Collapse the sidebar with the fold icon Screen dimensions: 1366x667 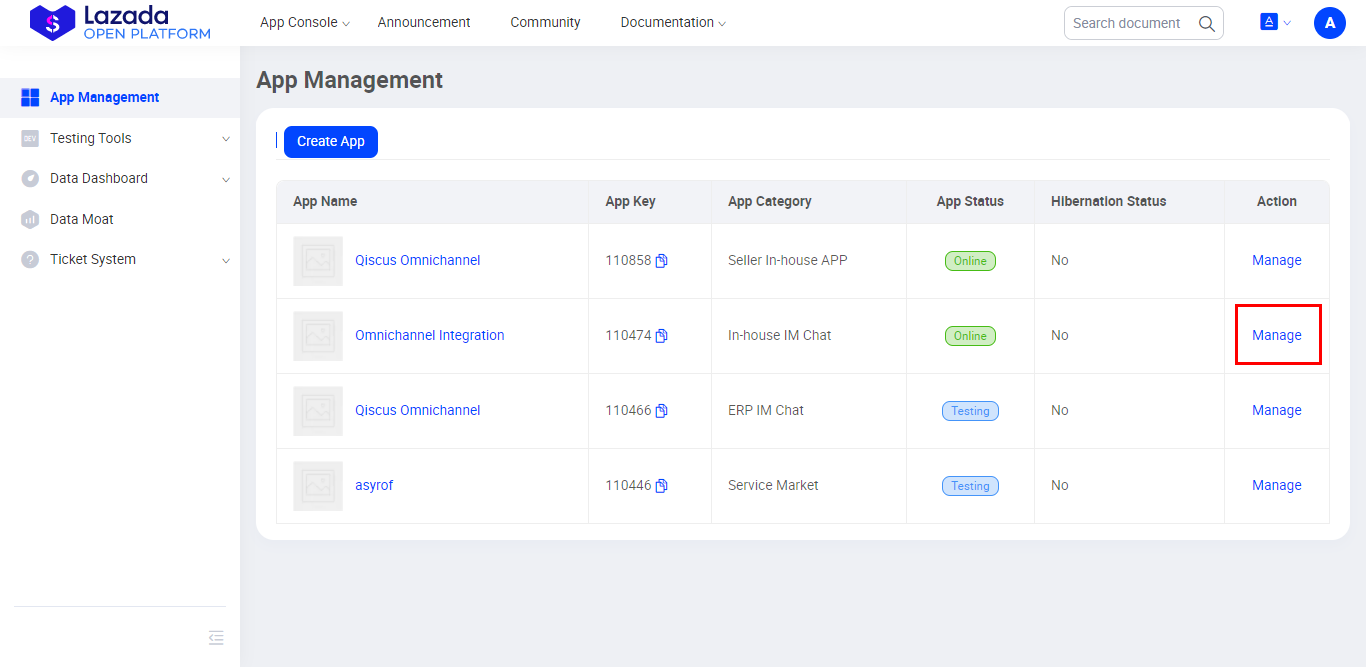[x=216, y=638]
